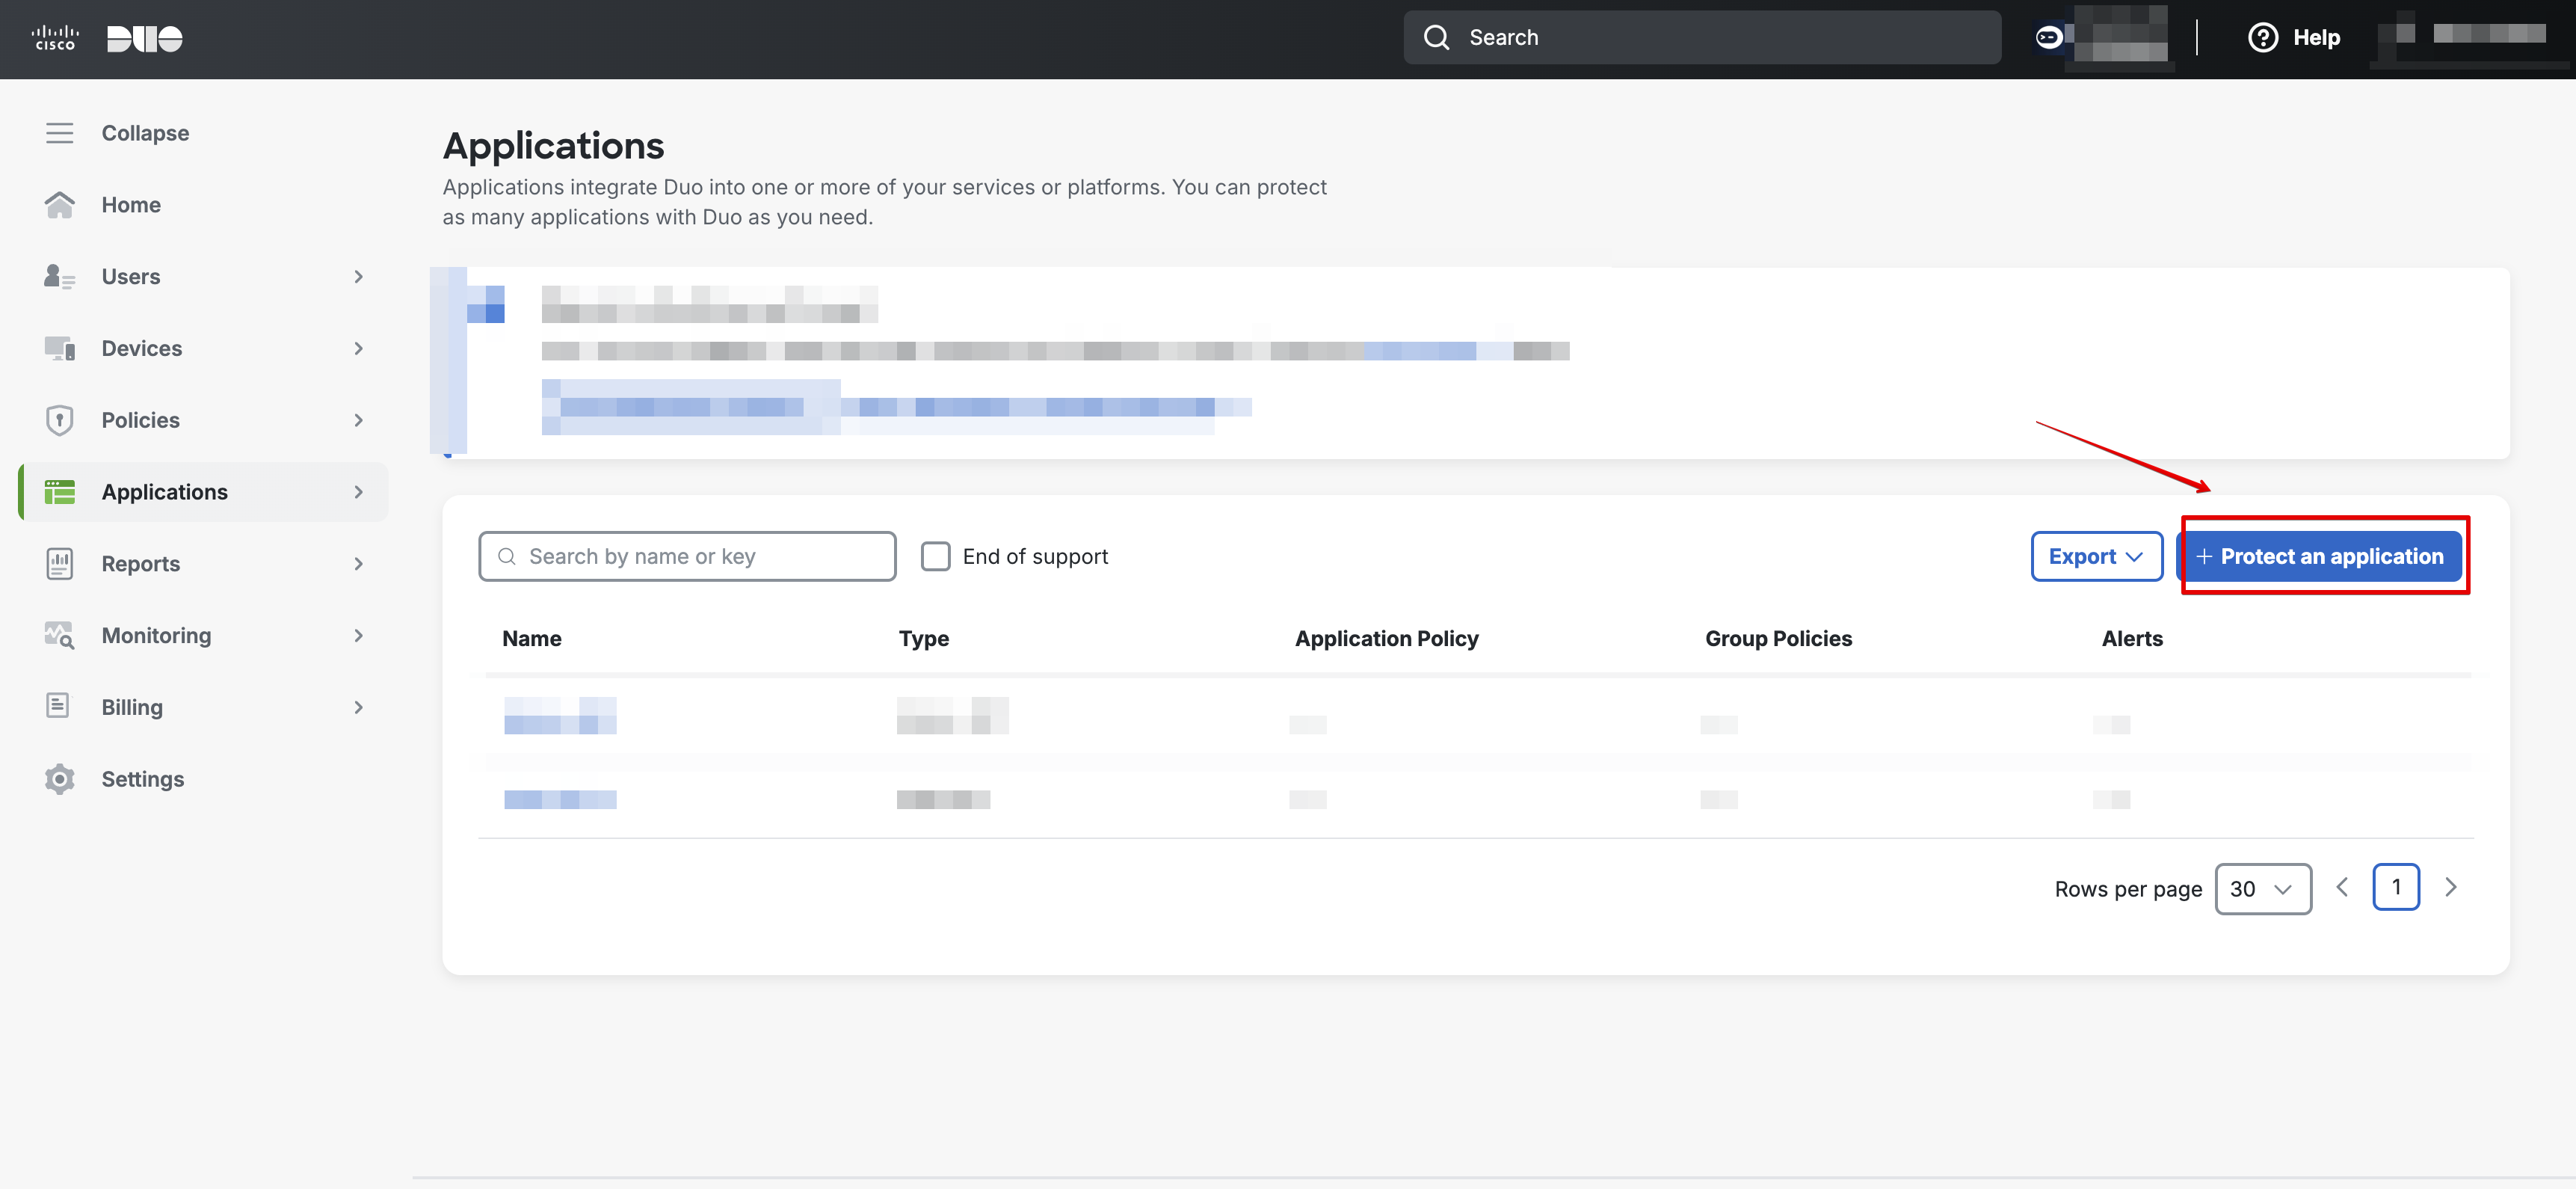Click page number 1 button
Viewport: 2576px width, 1189px height.
pos(2395,887)
